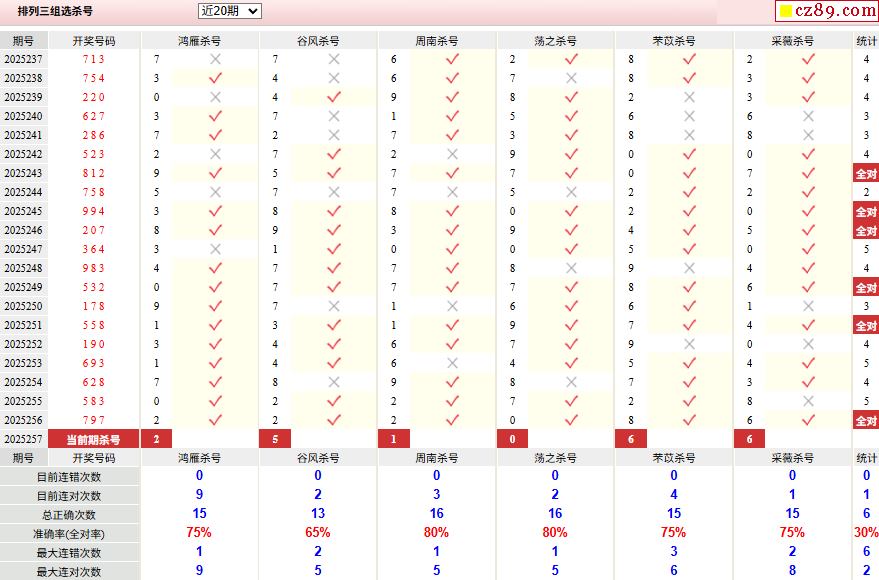Click the cross mark in 芣苡杀号 for 2025252

coord(690,344)
